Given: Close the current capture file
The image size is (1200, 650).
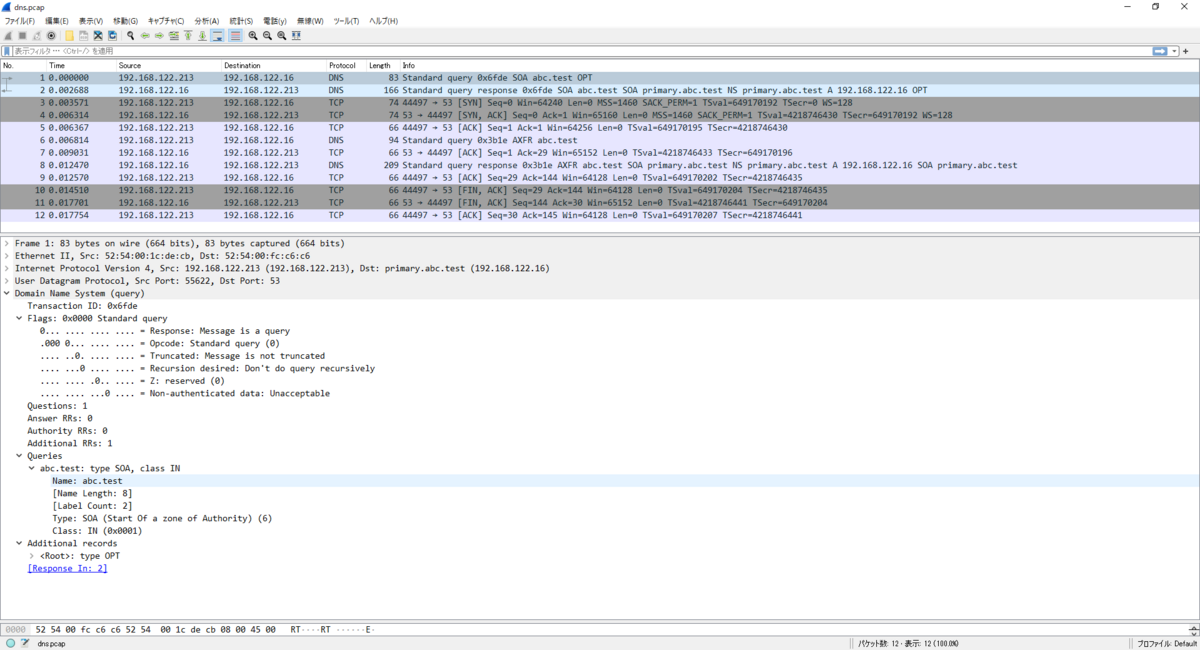Looking at the screenshot, I should (97, 36).
